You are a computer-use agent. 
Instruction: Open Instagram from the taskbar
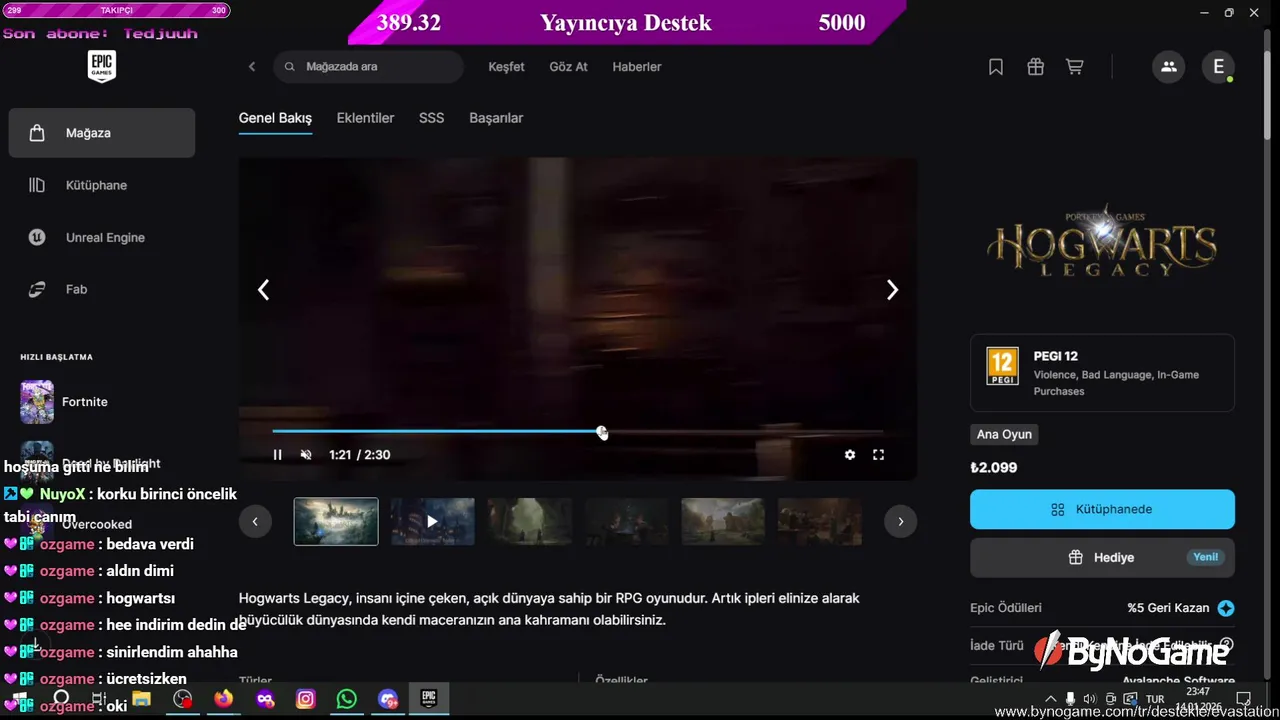[x=306, y=699]
